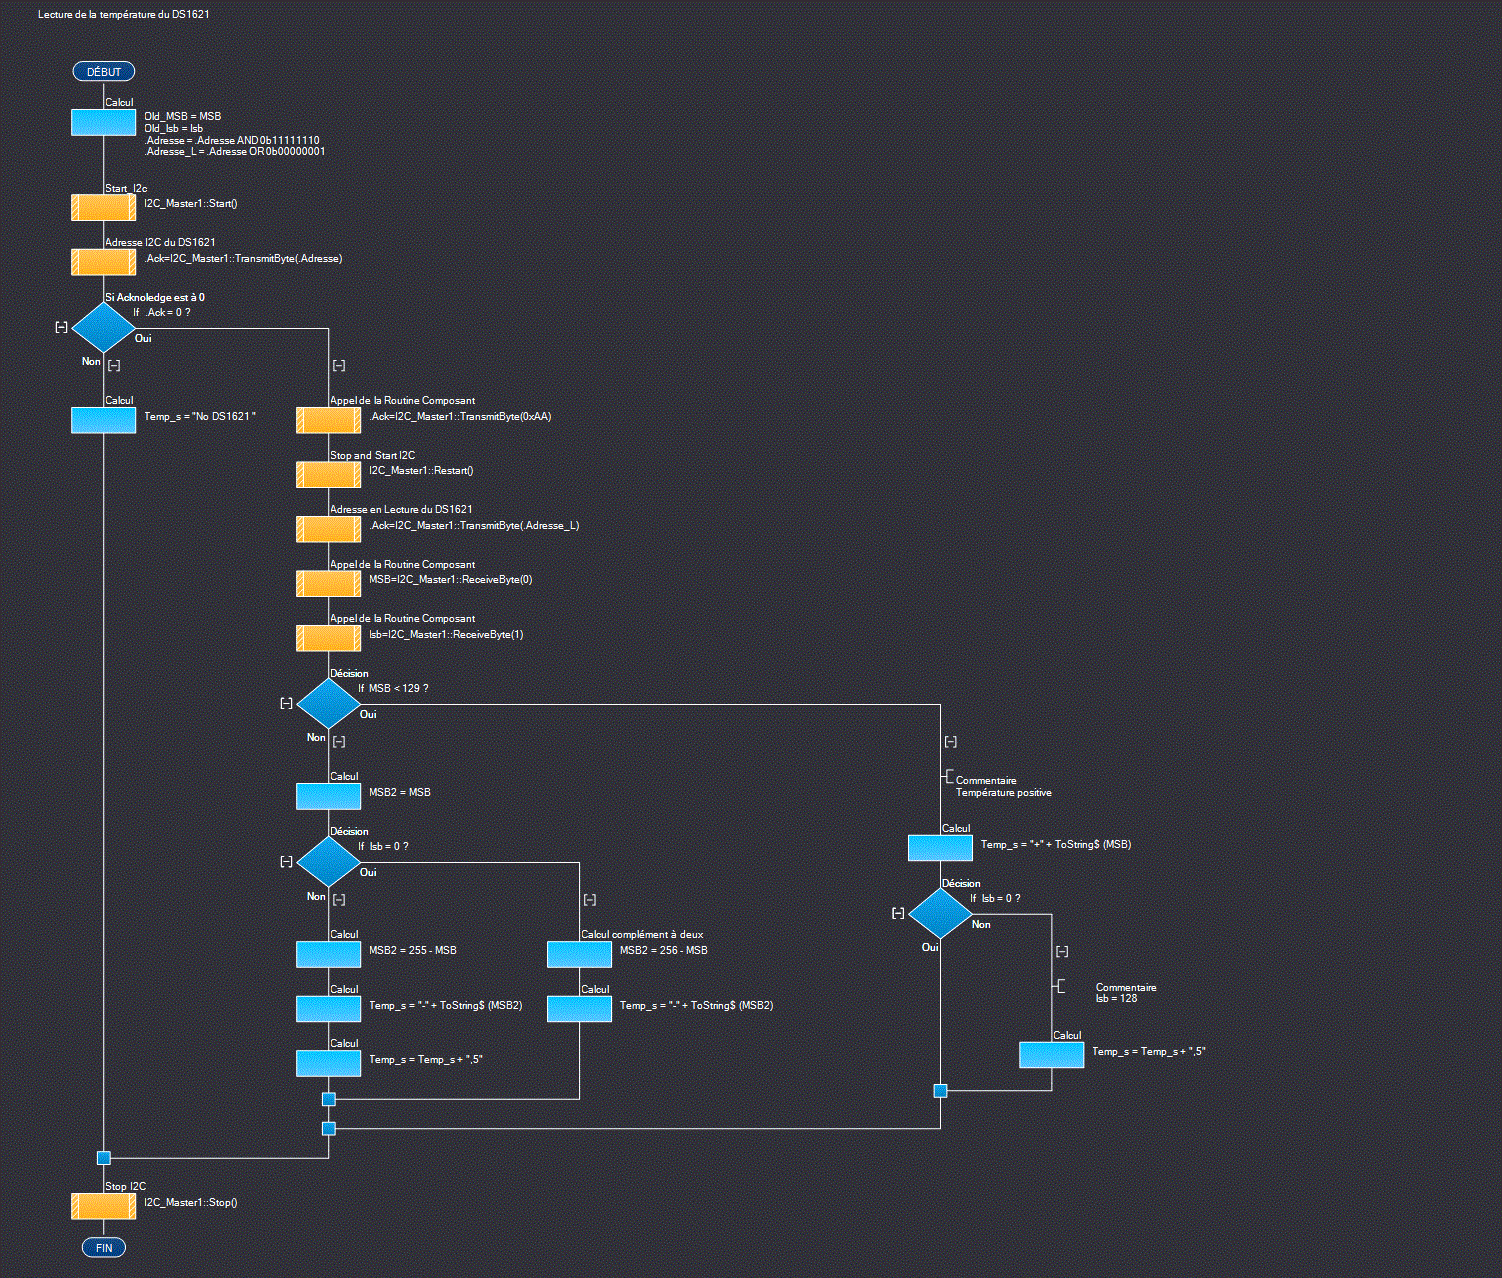Click the 'If MSB < 129 ?' decision diamond
The image size is (1502, 1278).
tap(328, 703)
